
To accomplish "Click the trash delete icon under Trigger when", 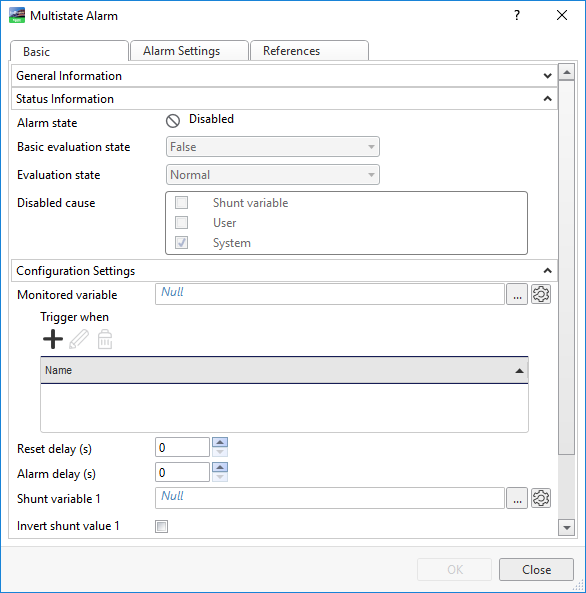I will click(x=105, y=339).
